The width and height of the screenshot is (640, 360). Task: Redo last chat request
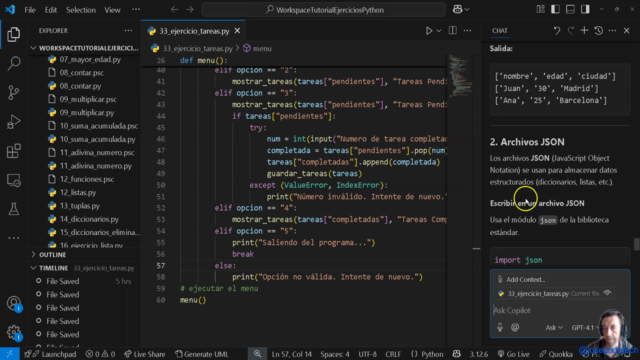tap(571, 31)
